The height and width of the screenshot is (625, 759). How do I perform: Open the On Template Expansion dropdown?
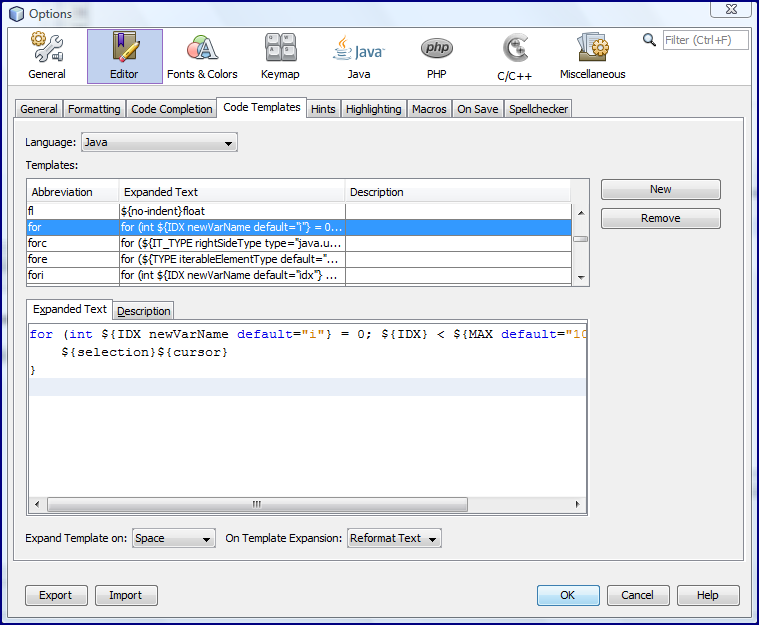click(394, 538)
